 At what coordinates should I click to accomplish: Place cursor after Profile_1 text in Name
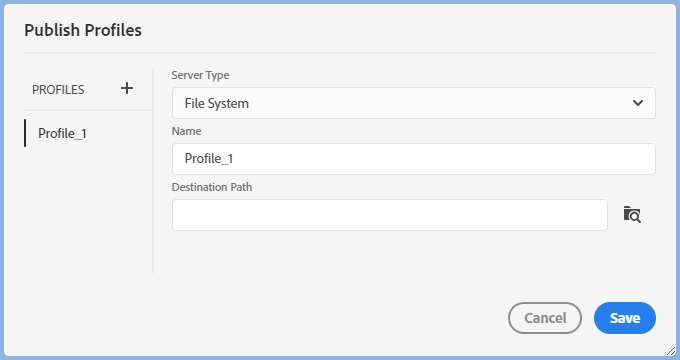click(x=235, y=159)
